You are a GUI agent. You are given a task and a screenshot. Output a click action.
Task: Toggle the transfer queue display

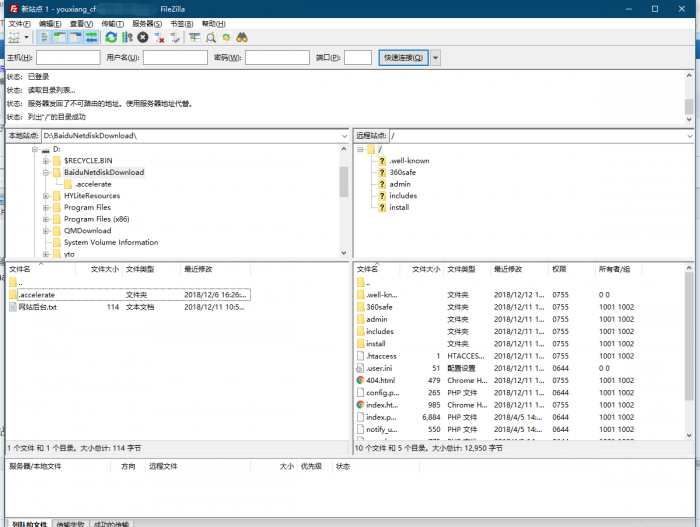click(91, 37)
